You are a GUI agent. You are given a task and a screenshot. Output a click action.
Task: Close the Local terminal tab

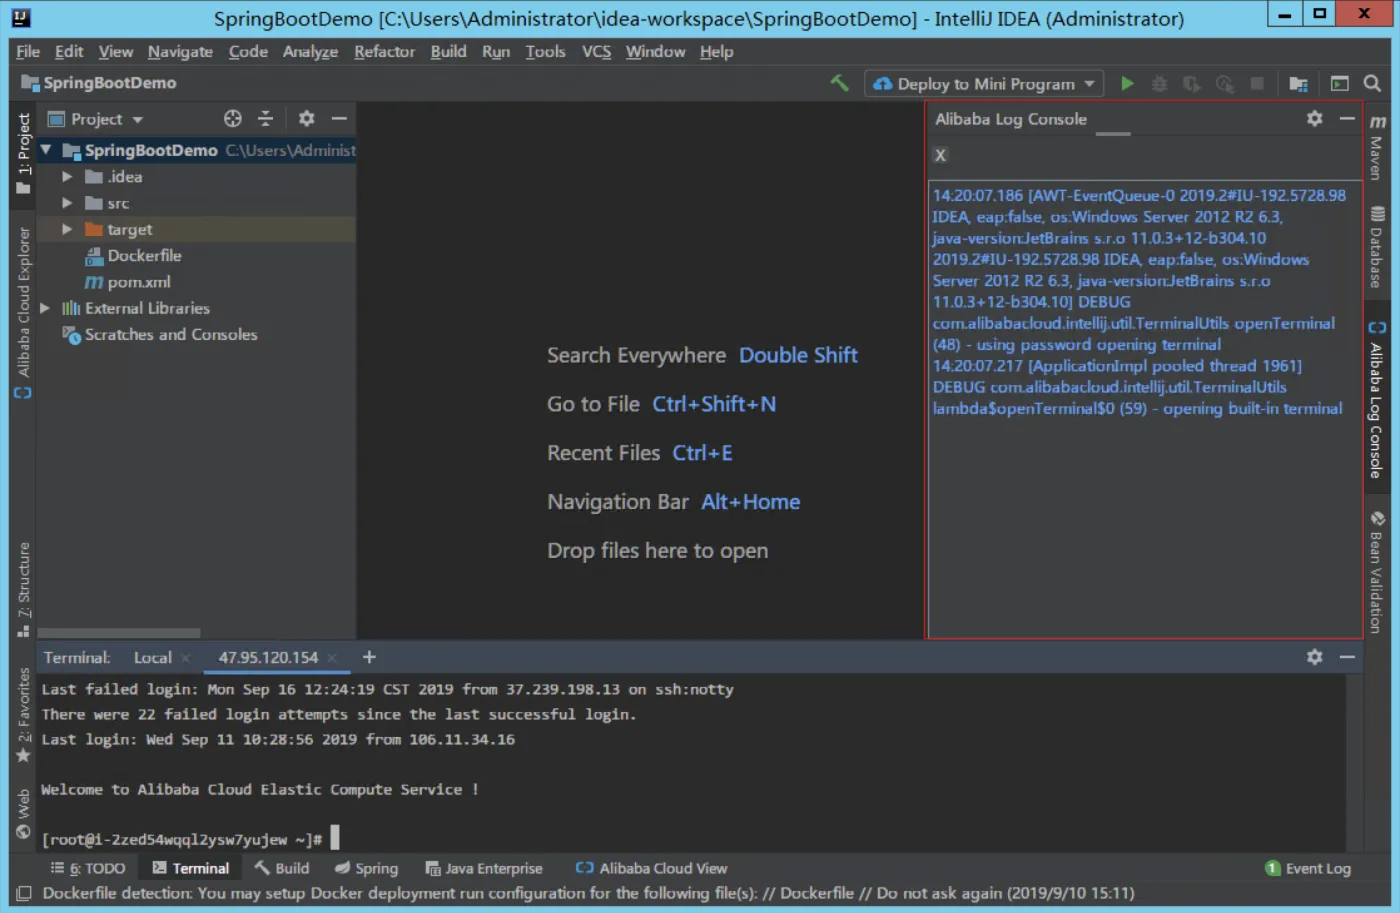point(185,658)
